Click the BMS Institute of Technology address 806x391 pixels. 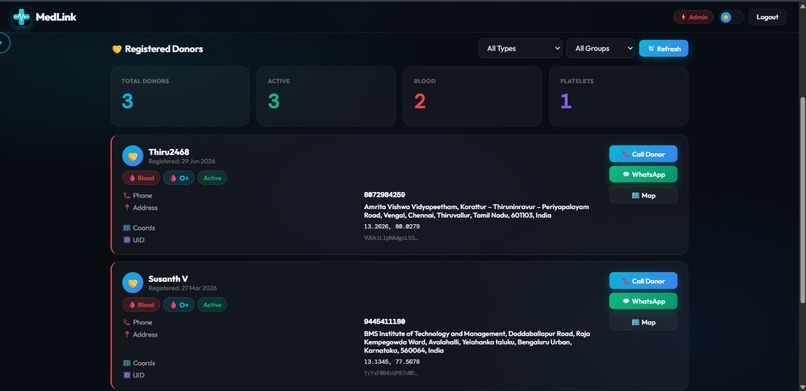click(x=477, y=342)
